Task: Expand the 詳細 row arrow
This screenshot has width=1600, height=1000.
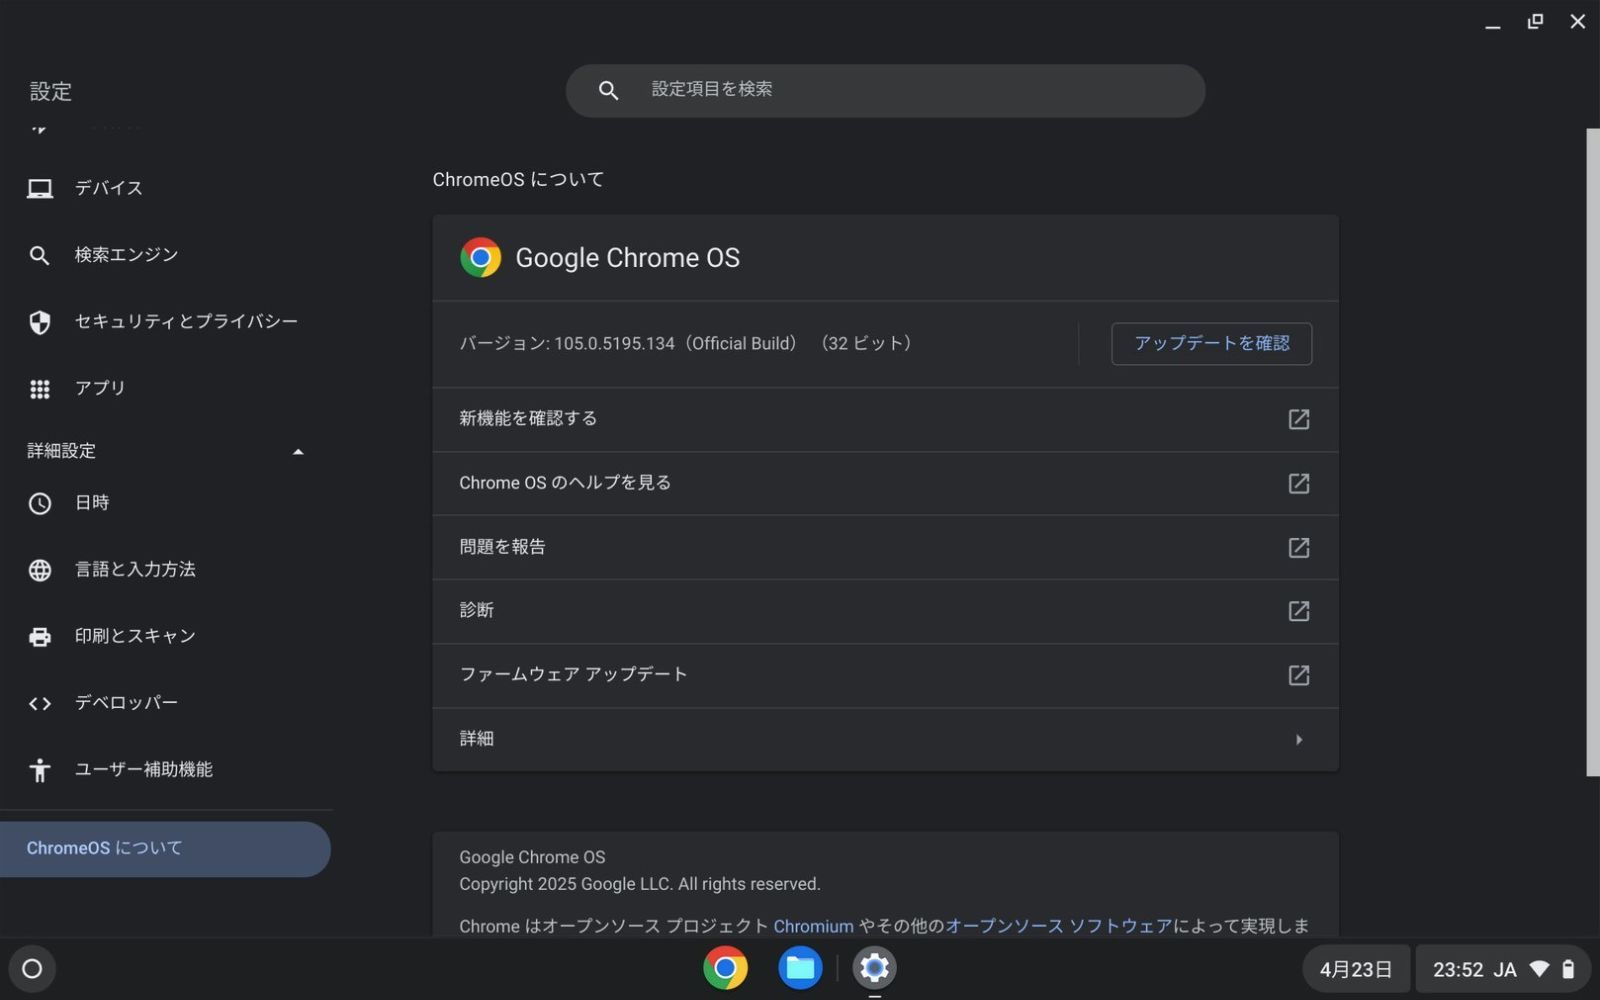Action: [1299, 740]
